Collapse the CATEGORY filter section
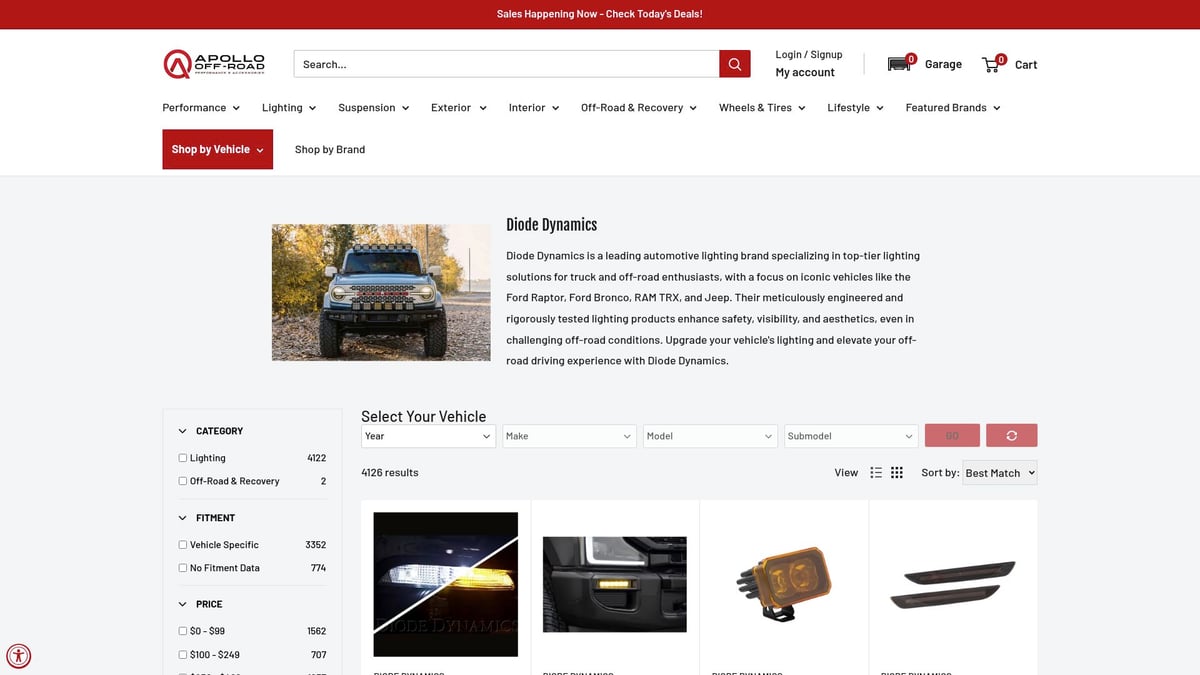Image resolution: width=1200 pixels, height=675 pixels. (x=183, y=431)
